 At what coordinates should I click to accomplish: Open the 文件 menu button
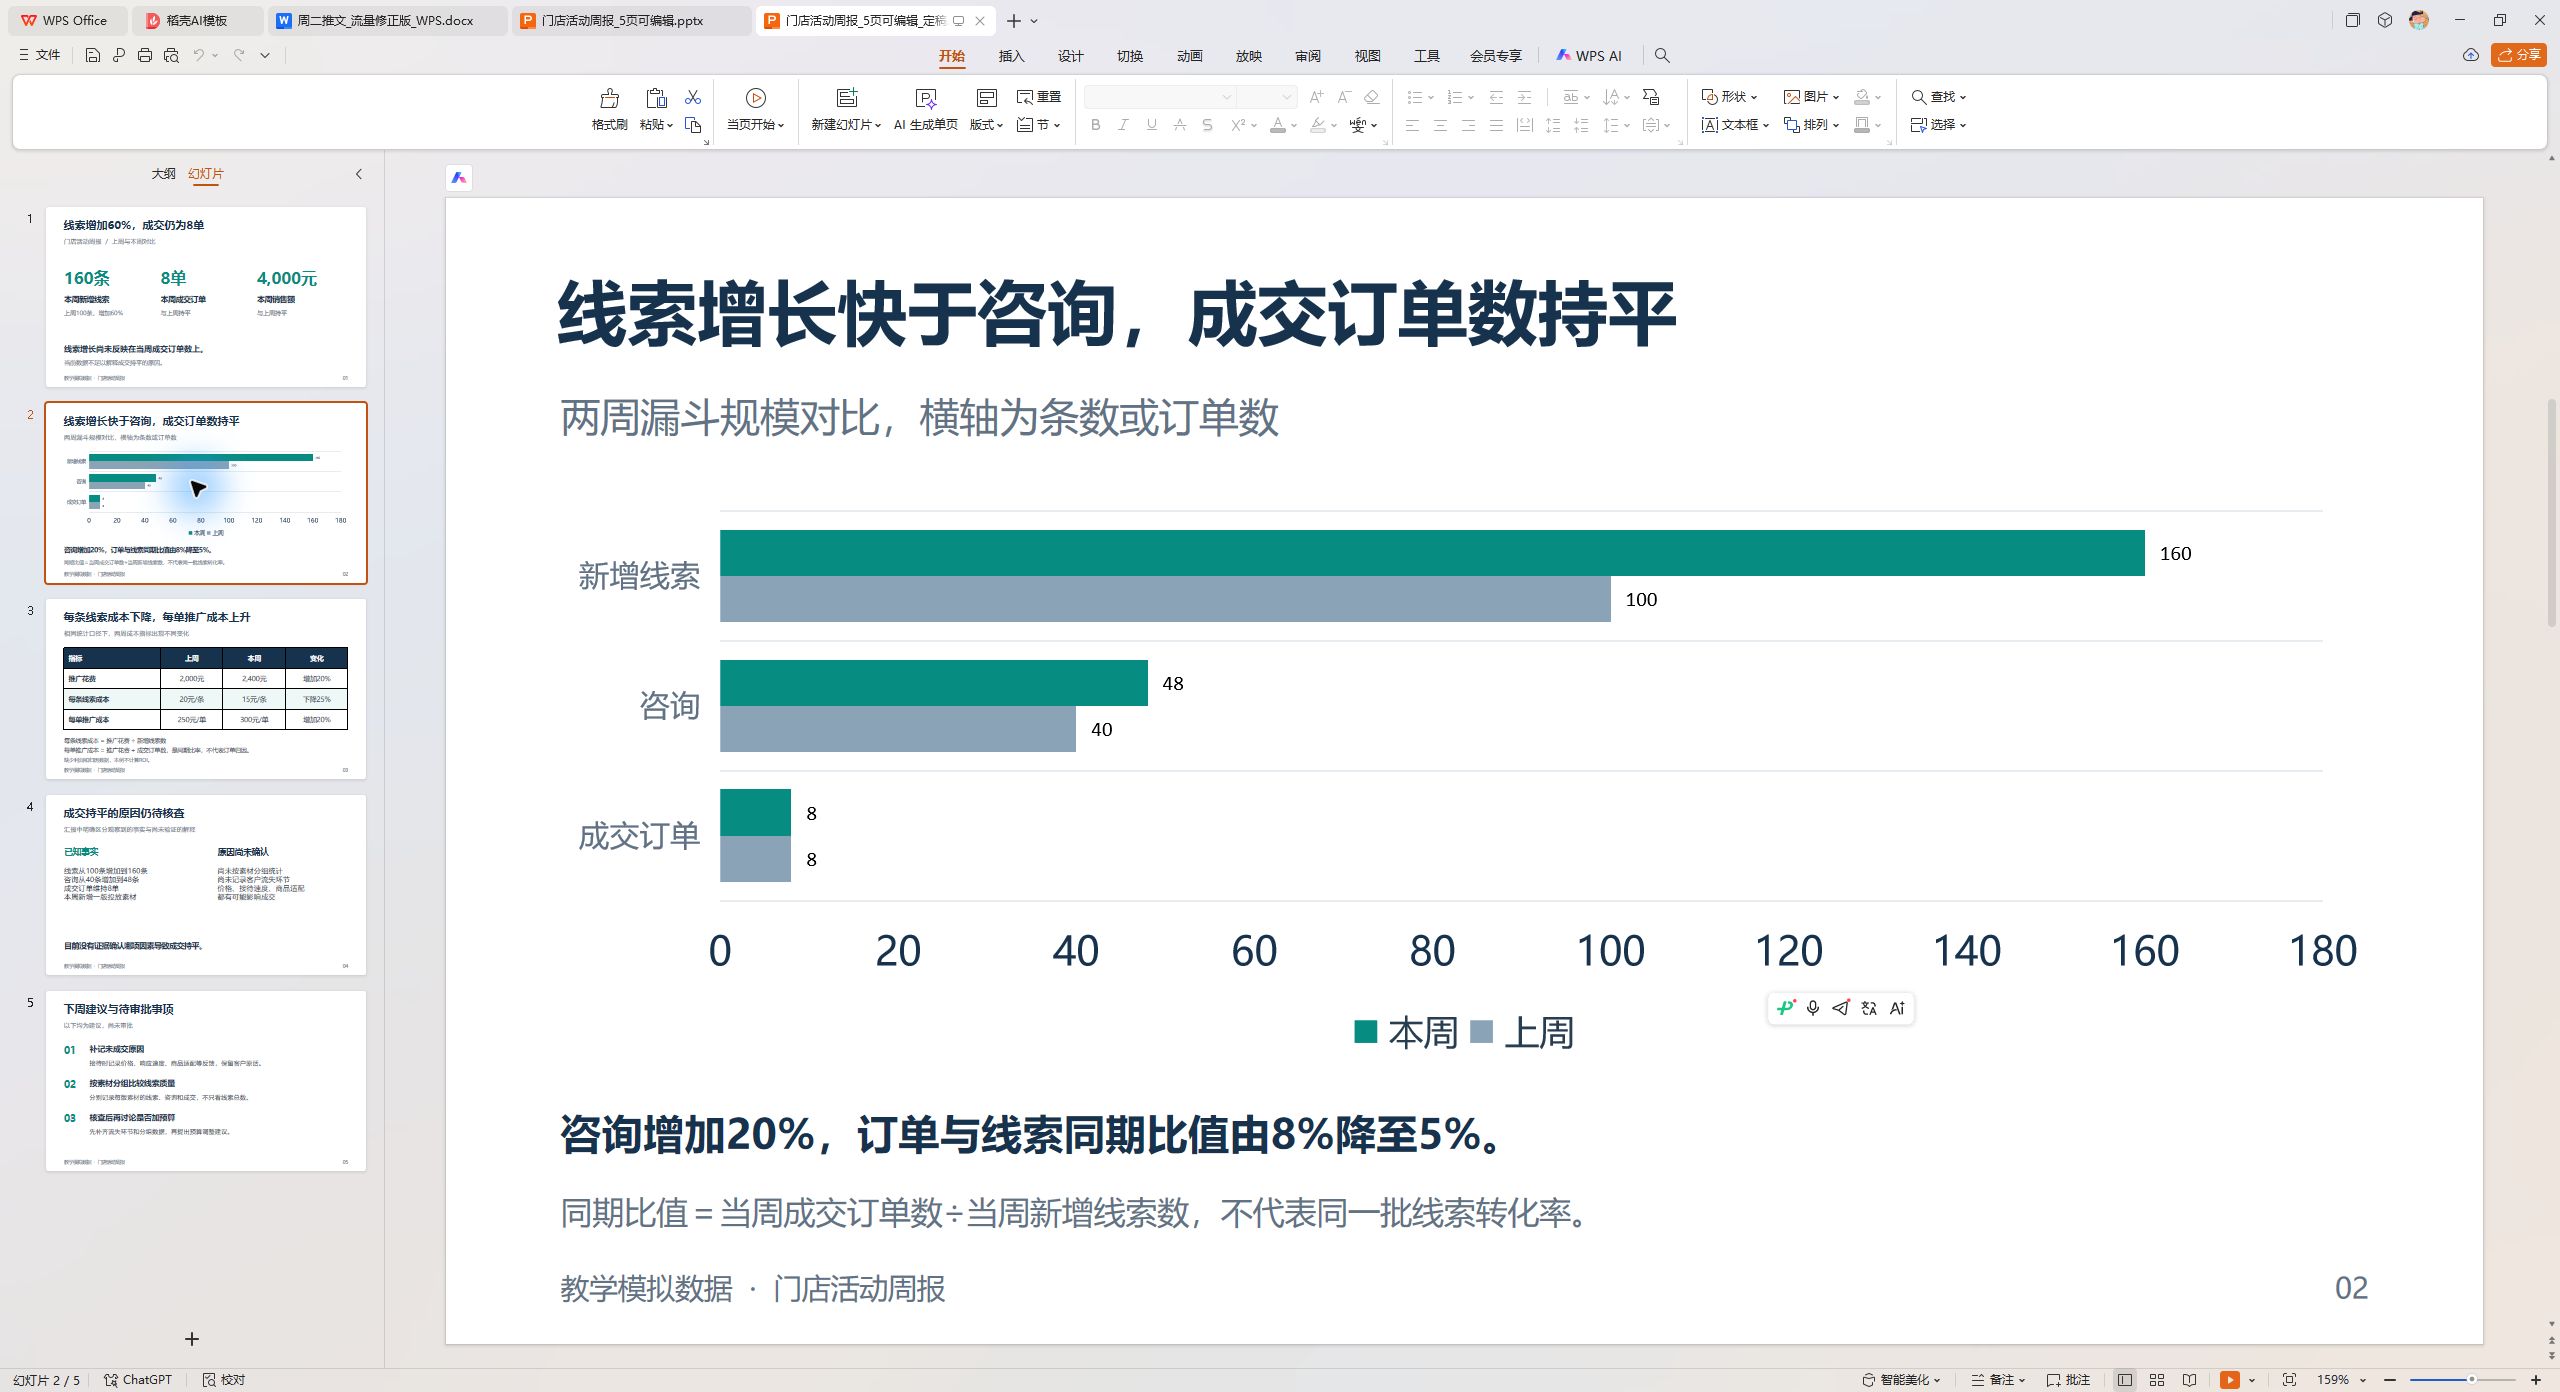(x=40, y=55)
